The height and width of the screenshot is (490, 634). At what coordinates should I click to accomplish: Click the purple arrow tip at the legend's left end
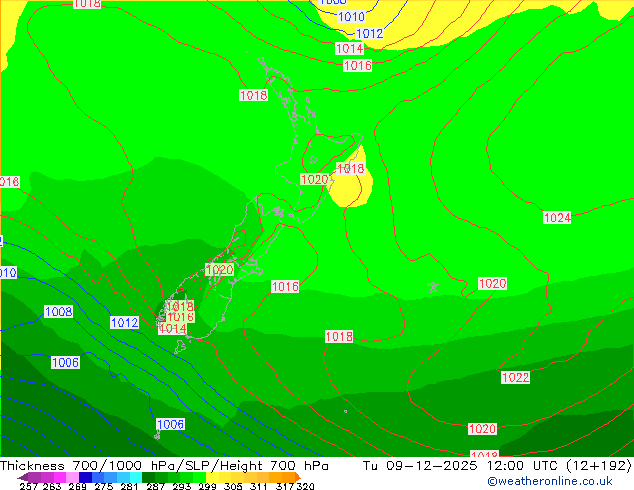(23, 478)
